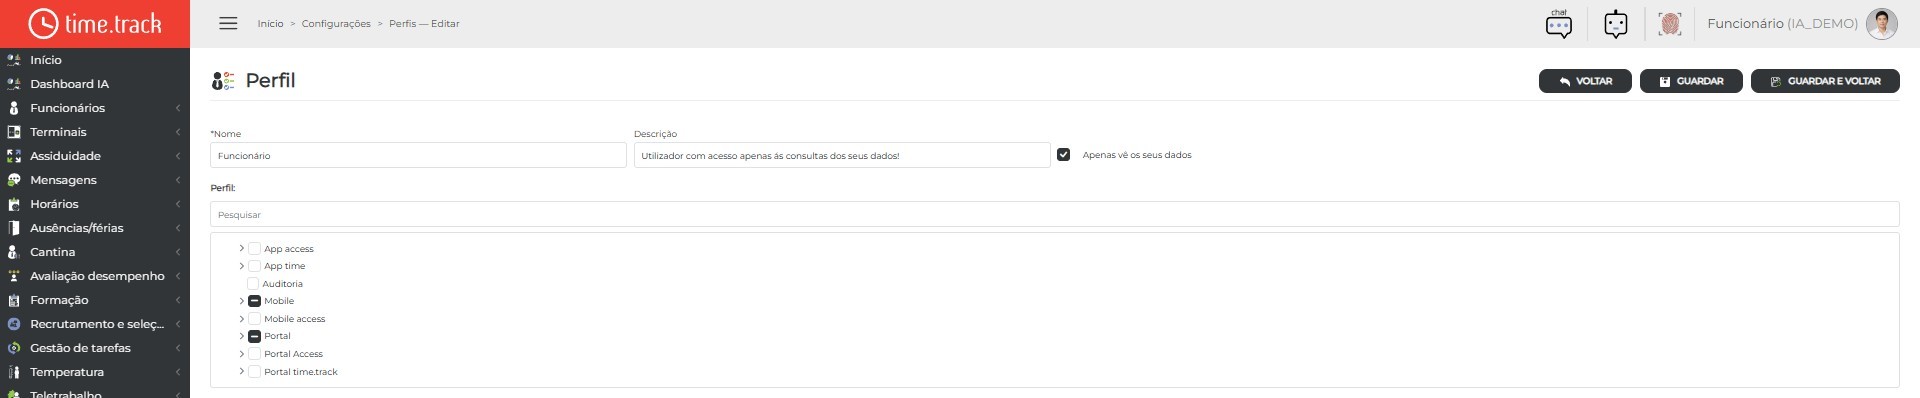Check the Portal time.track checkbox
This screenshot has height=398, width=1920.
tap(254, 372)
